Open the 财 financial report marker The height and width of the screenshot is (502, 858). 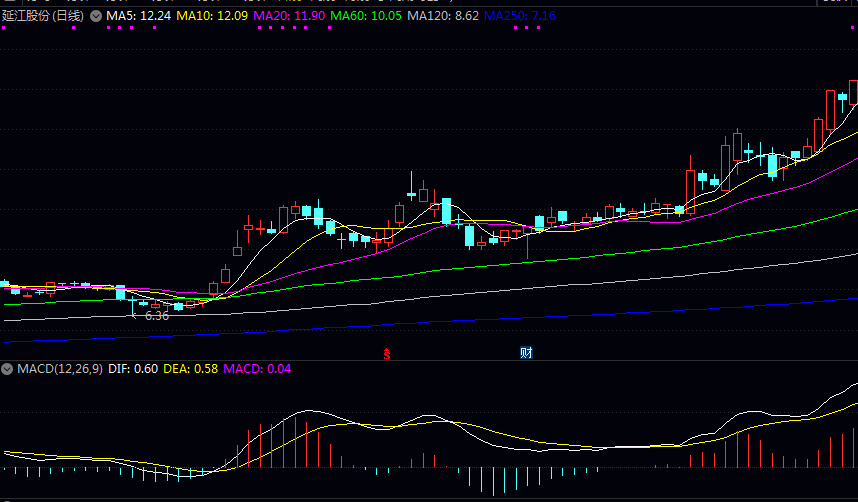(526, 353)
